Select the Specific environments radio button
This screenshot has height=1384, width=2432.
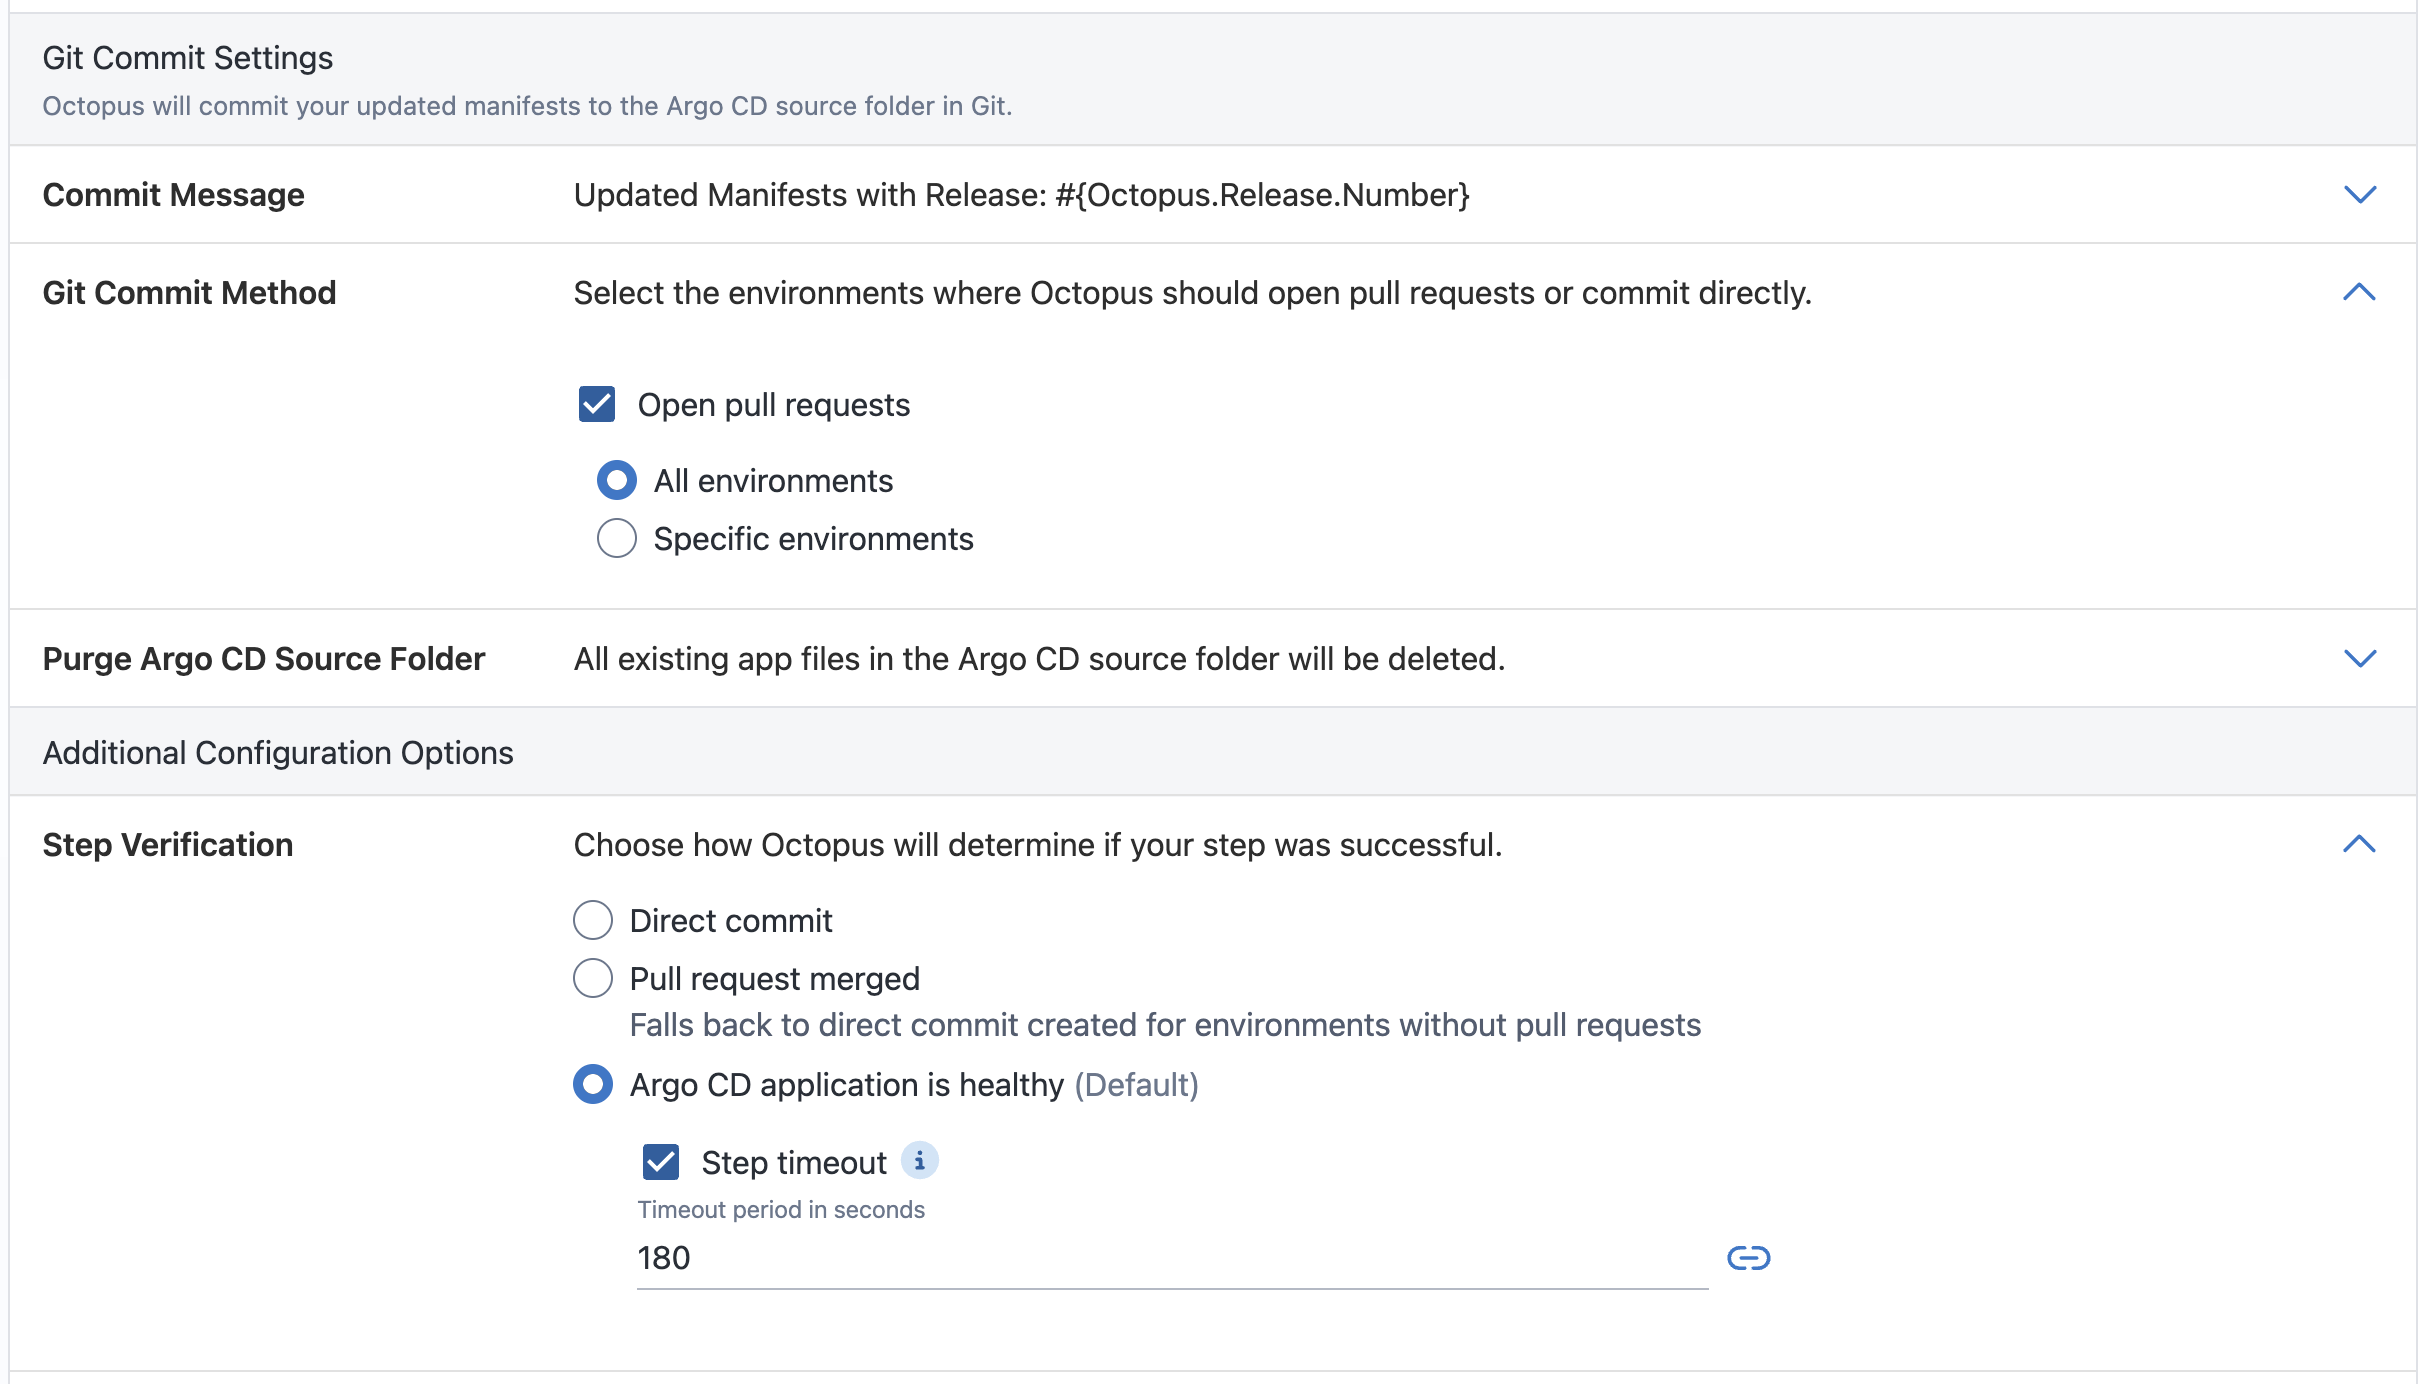(616, 538)
